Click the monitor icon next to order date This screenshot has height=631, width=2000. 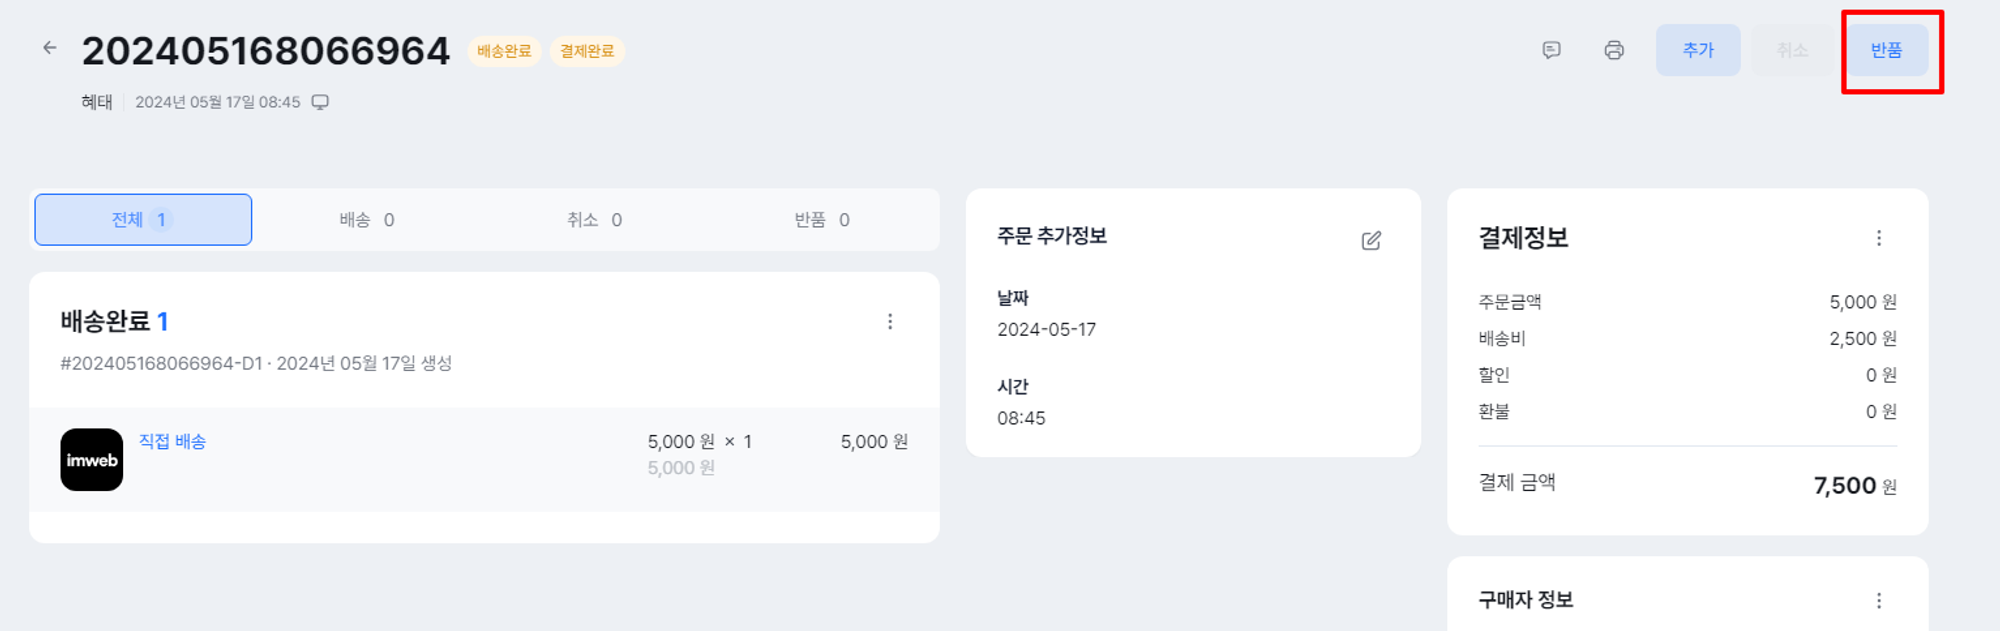pos(320,102)
